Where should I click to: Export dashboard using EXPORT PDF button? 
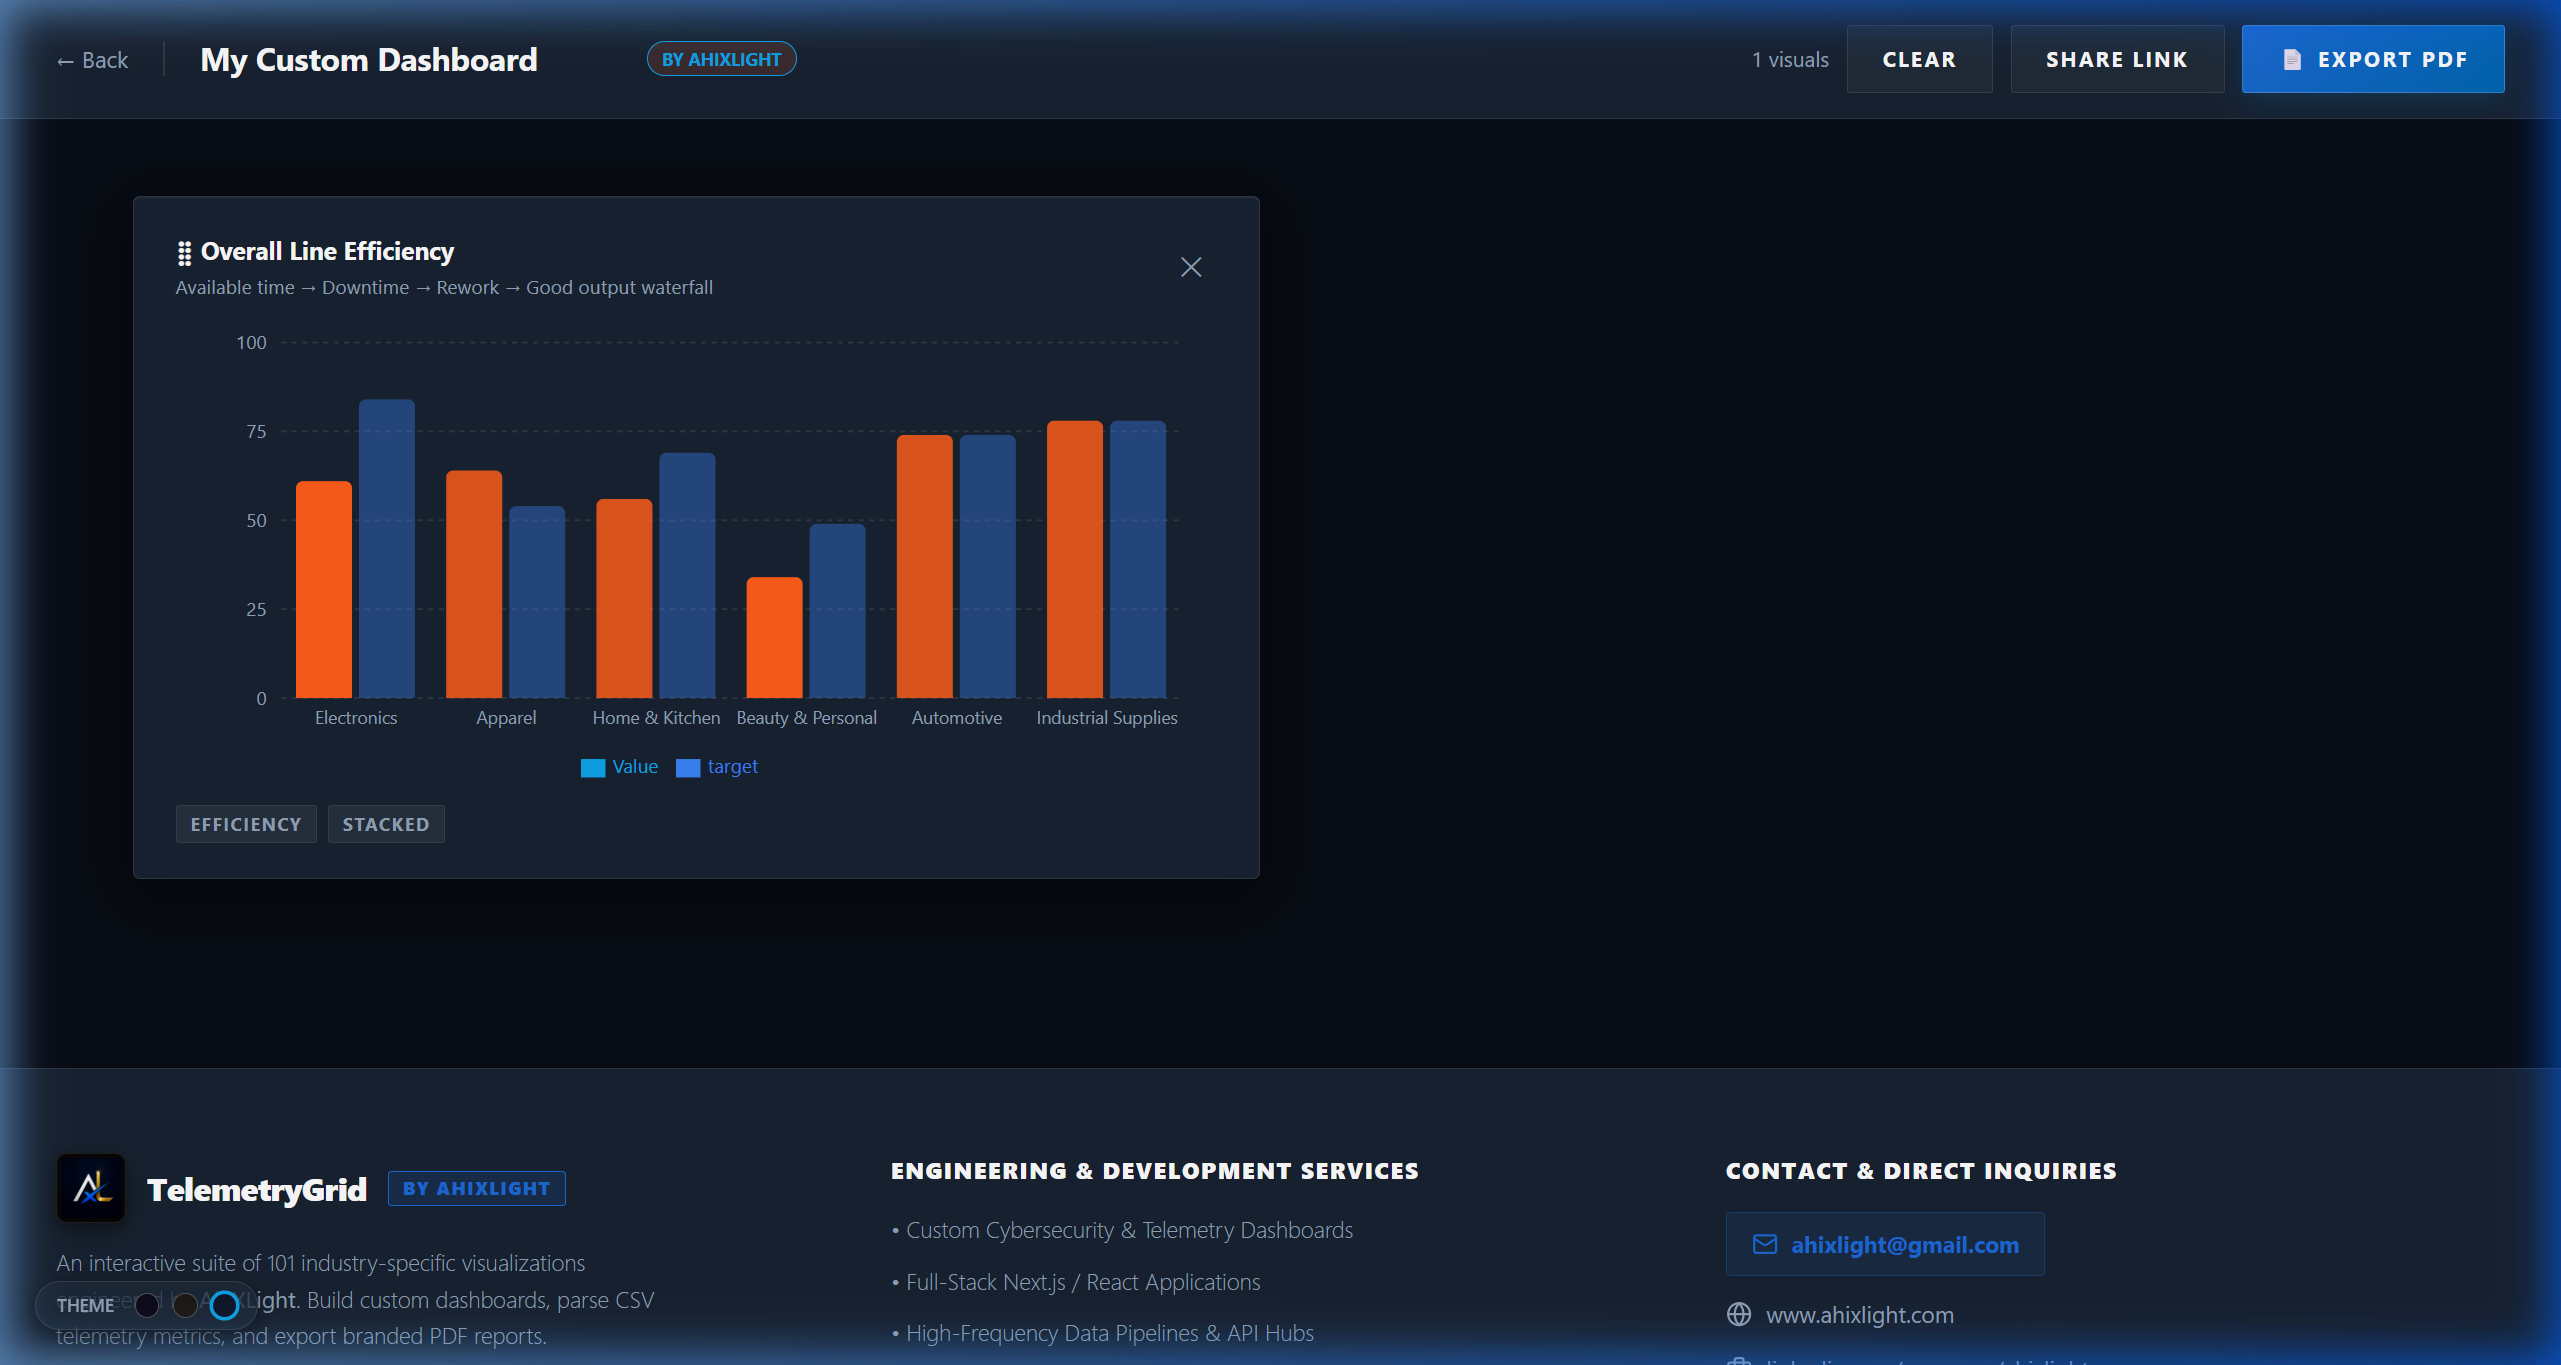pyautogui.click(x=2372, y=59)
